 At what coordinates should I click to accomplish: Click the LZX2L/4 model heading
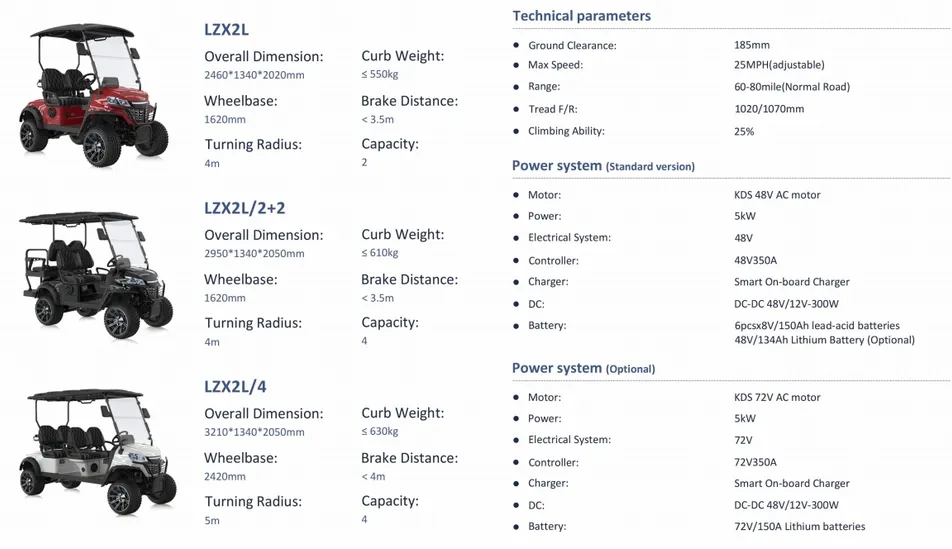coord(235,386)
